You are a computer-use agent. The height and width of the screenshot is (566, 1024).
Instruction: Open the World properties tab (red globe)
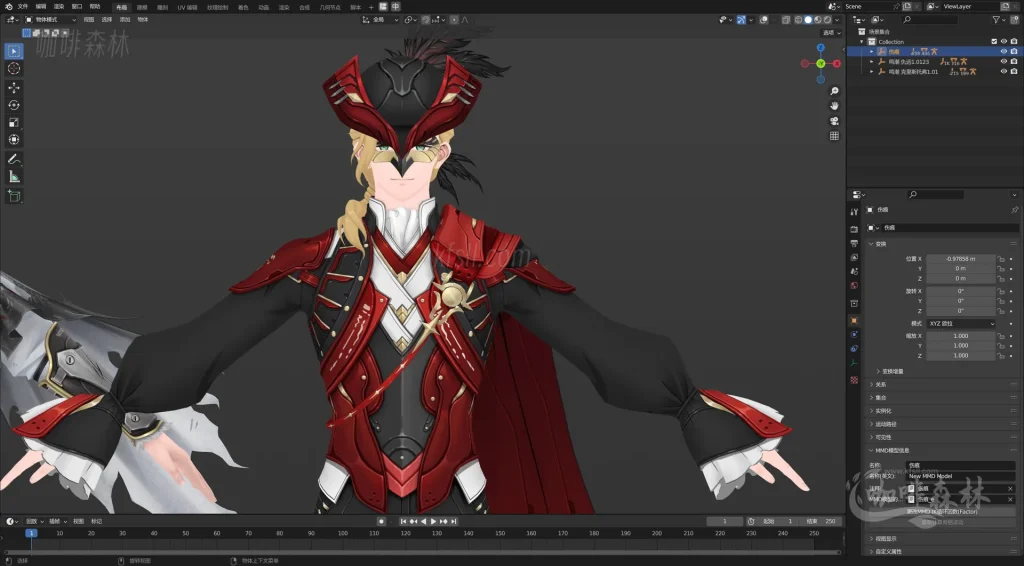click(x=854, y=286)
